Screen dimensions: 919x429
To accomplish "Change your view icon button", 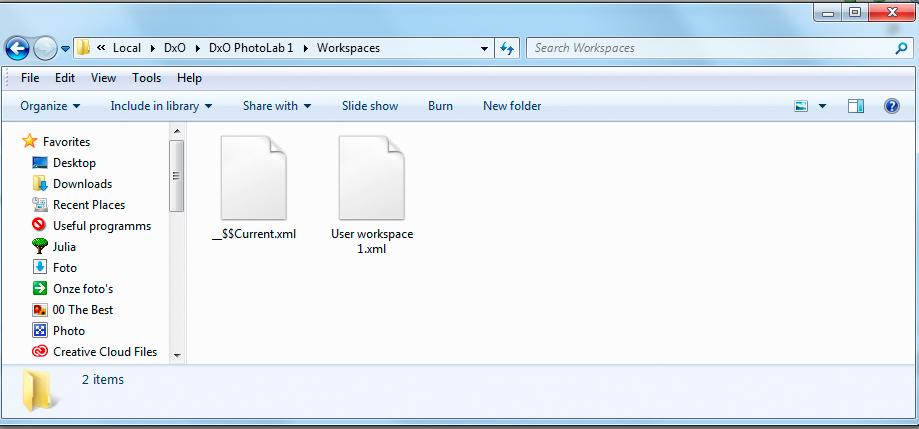I will (801, 106).
